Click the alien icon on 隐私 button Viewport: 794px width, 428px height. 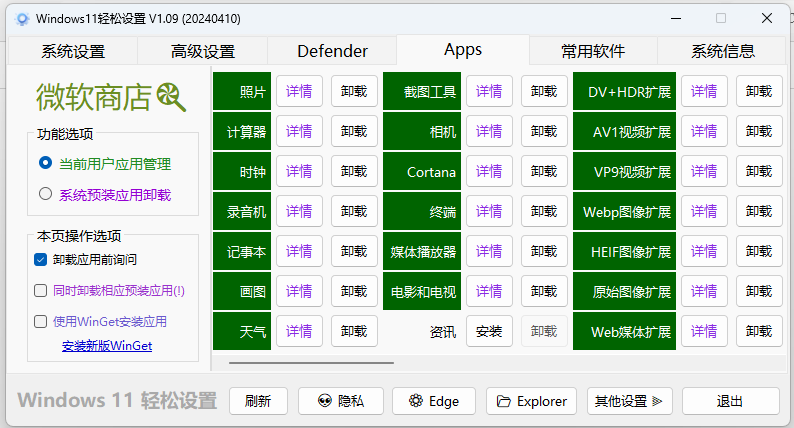(x=324, y=401)
